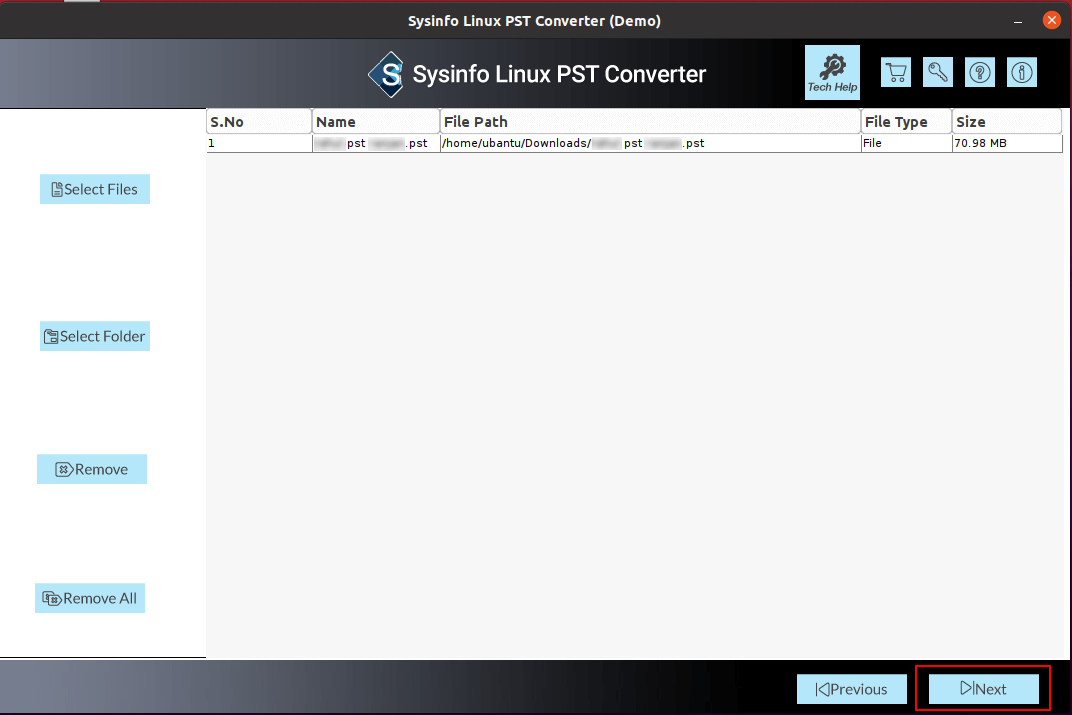The image size is (1072, 715).
Task: Select the file name cell ending in .pst
Action: coord(376,144)
